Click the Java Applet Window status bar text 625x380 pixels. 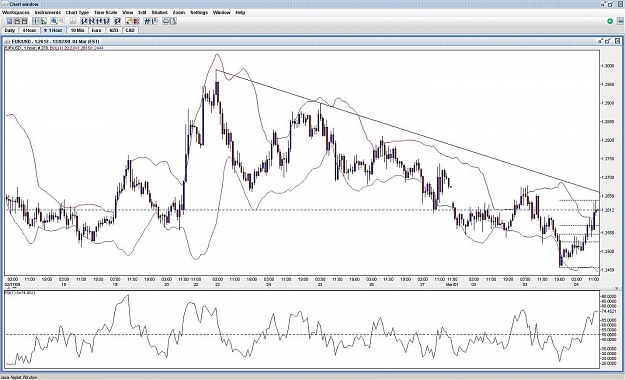point(19,377)
